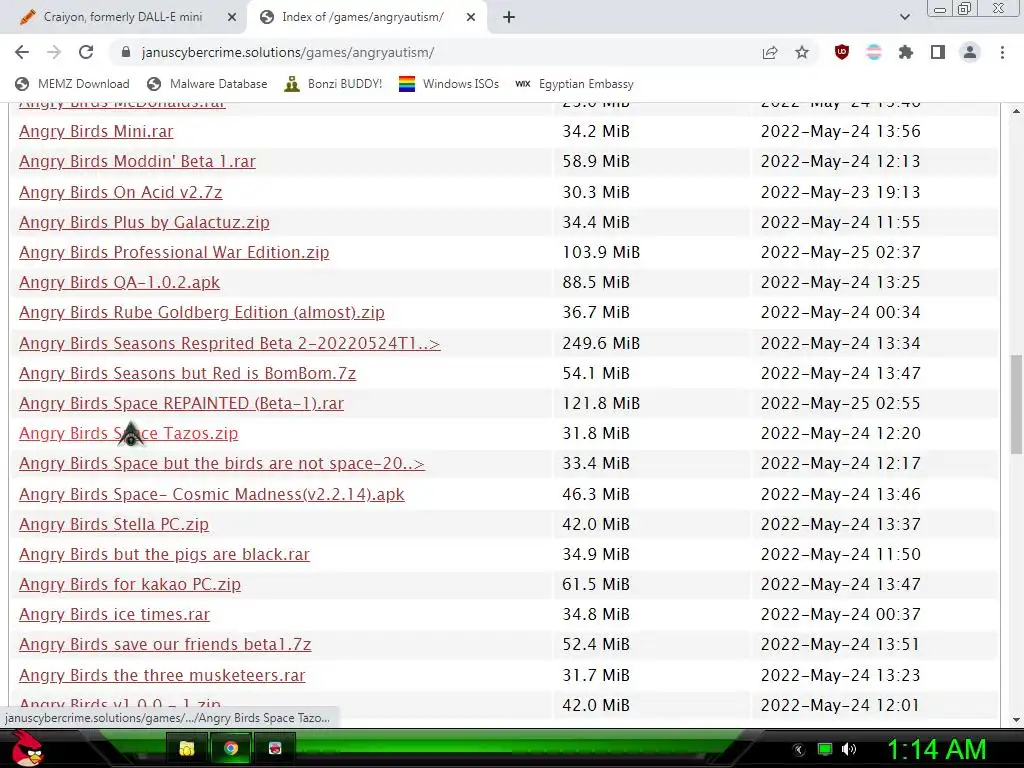Select the 121.8 MiB size cell

pos(601,403)
